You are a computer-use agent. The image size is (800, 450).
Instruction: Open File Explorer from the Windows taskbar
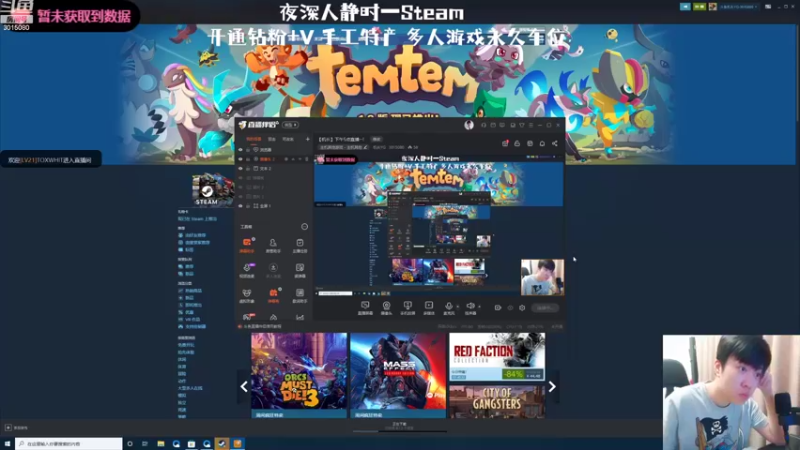click(161, 444)
